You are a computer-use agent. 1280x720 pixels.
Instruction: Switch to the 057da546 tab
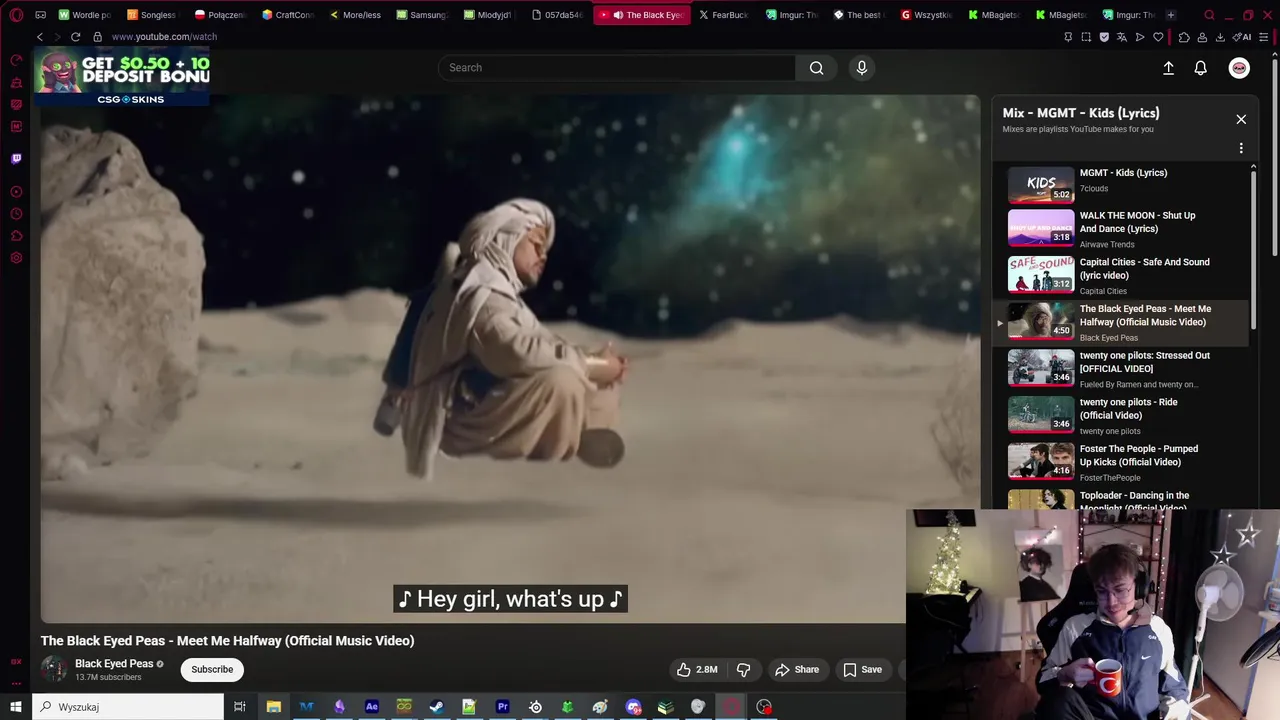[557, 15]
